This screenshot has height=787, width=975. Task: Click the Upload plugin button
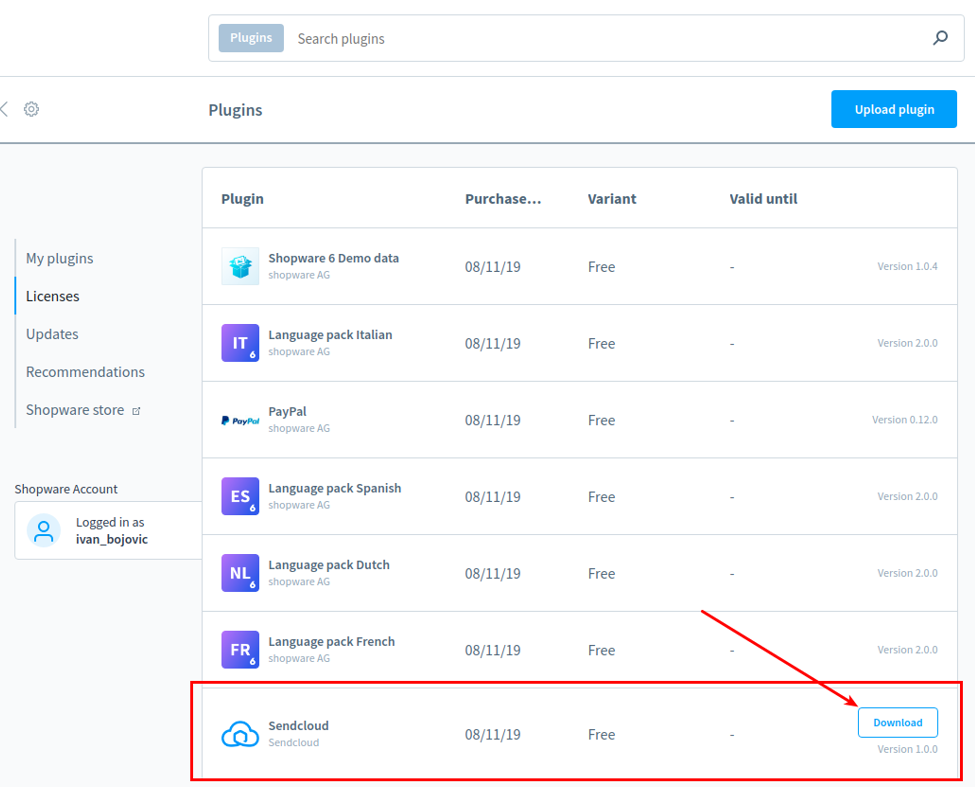coord(894,109)
